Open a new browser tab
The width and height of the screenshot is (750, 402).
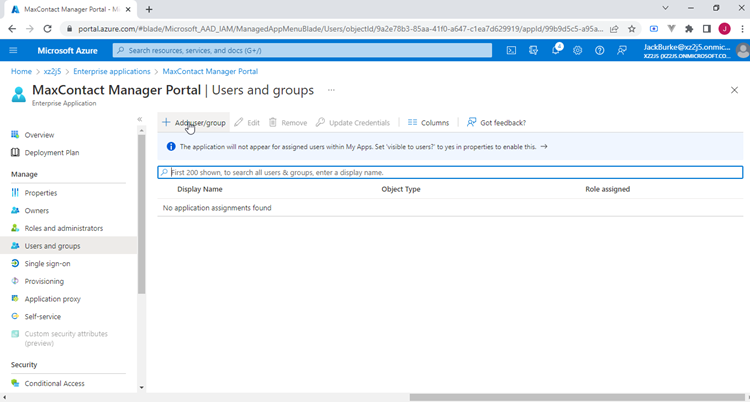(149, 9)
